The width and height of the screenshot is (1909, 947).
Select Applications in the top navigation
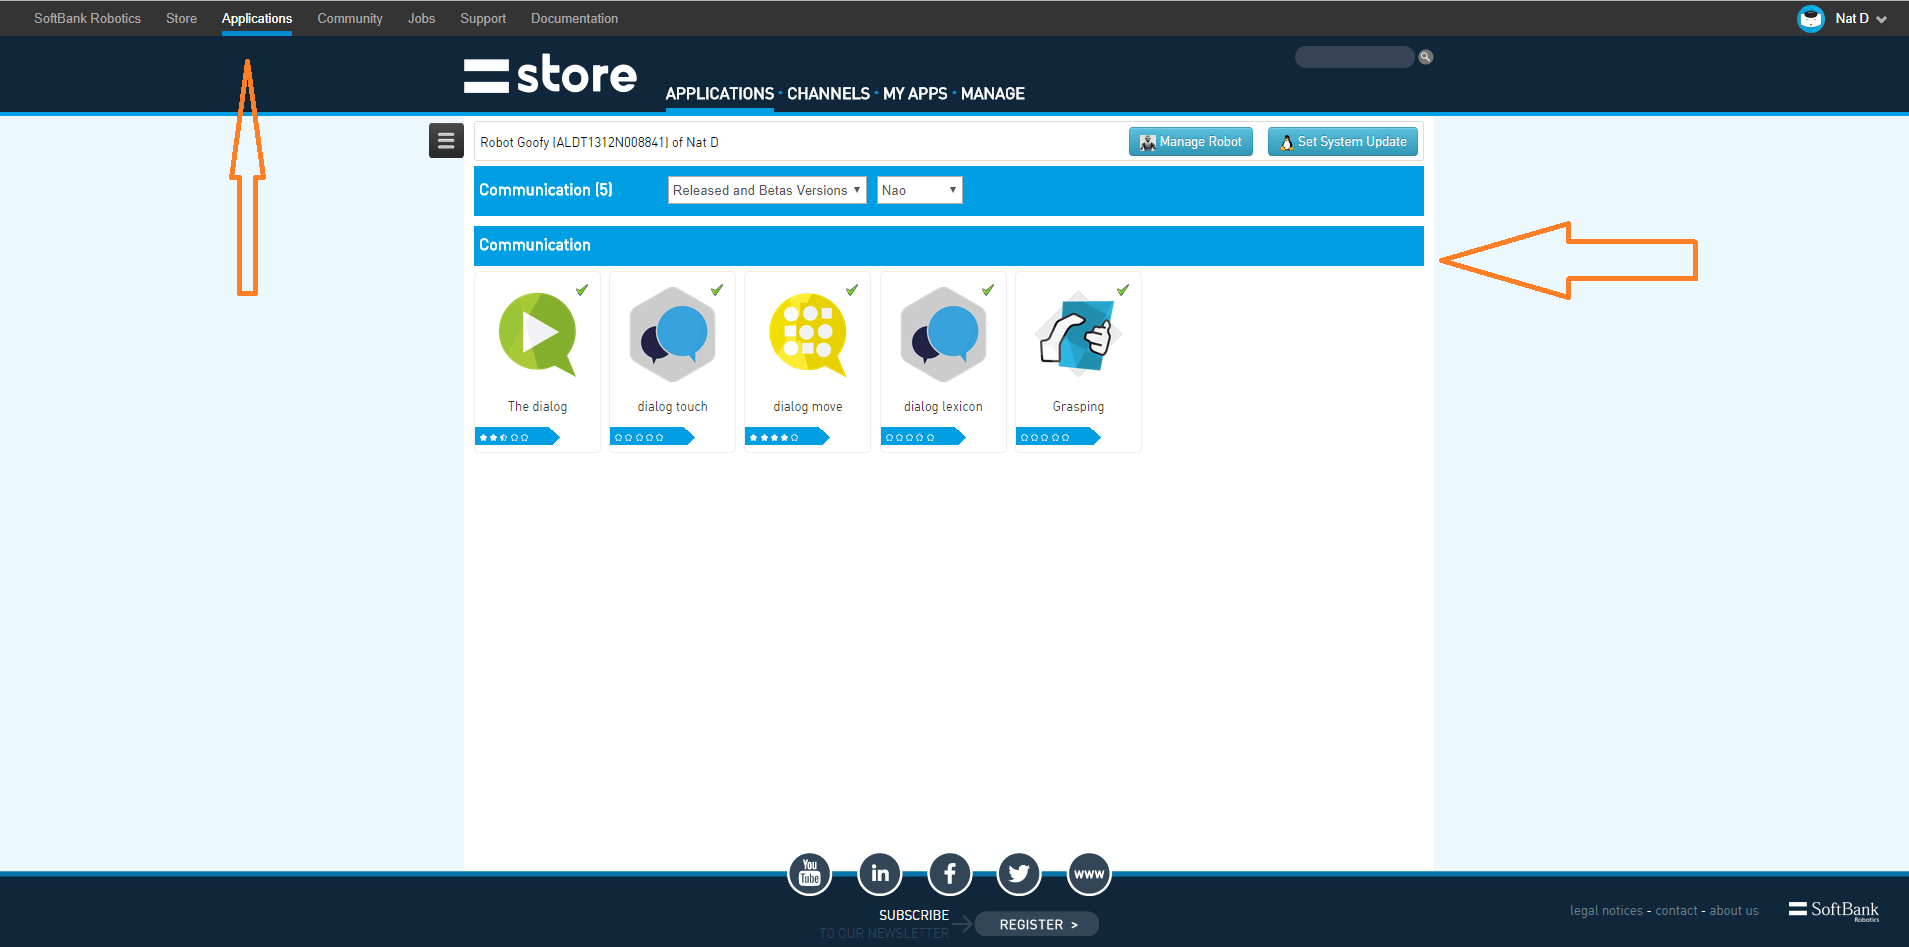257,18
